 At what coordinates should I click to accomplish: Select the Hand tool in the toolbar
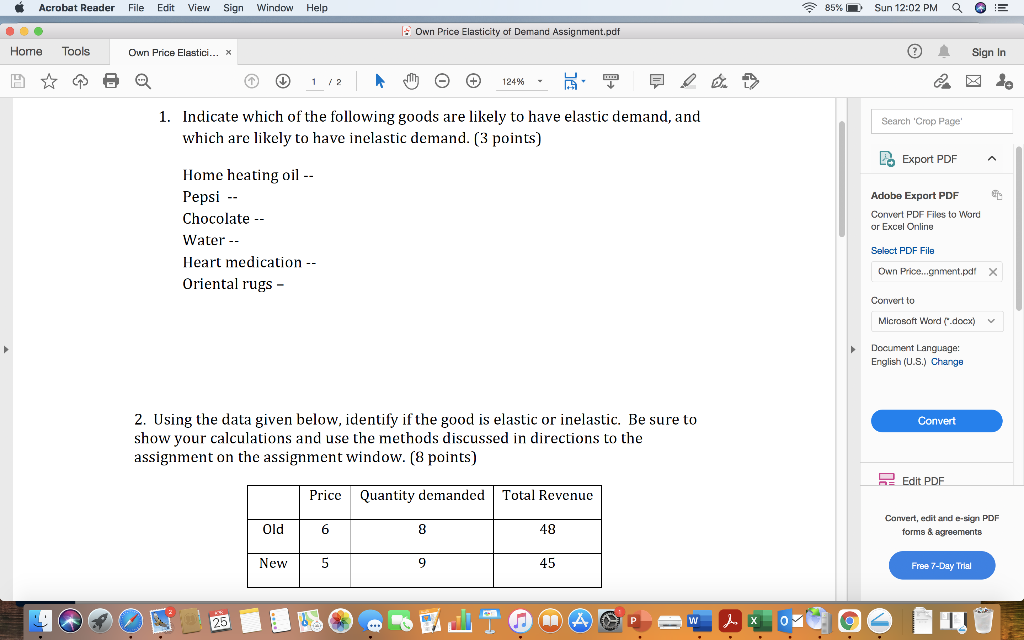(411, 81)
